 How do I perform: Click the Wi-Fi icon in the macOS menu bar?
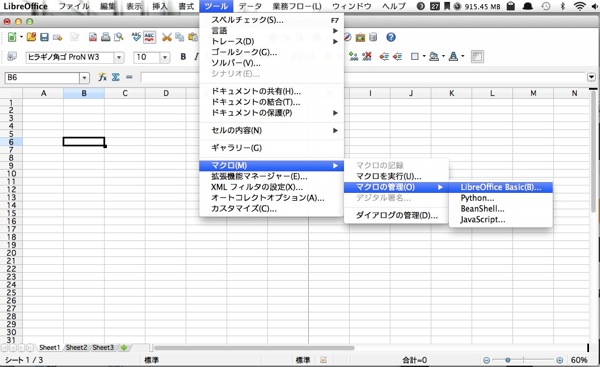click(580, 6)
